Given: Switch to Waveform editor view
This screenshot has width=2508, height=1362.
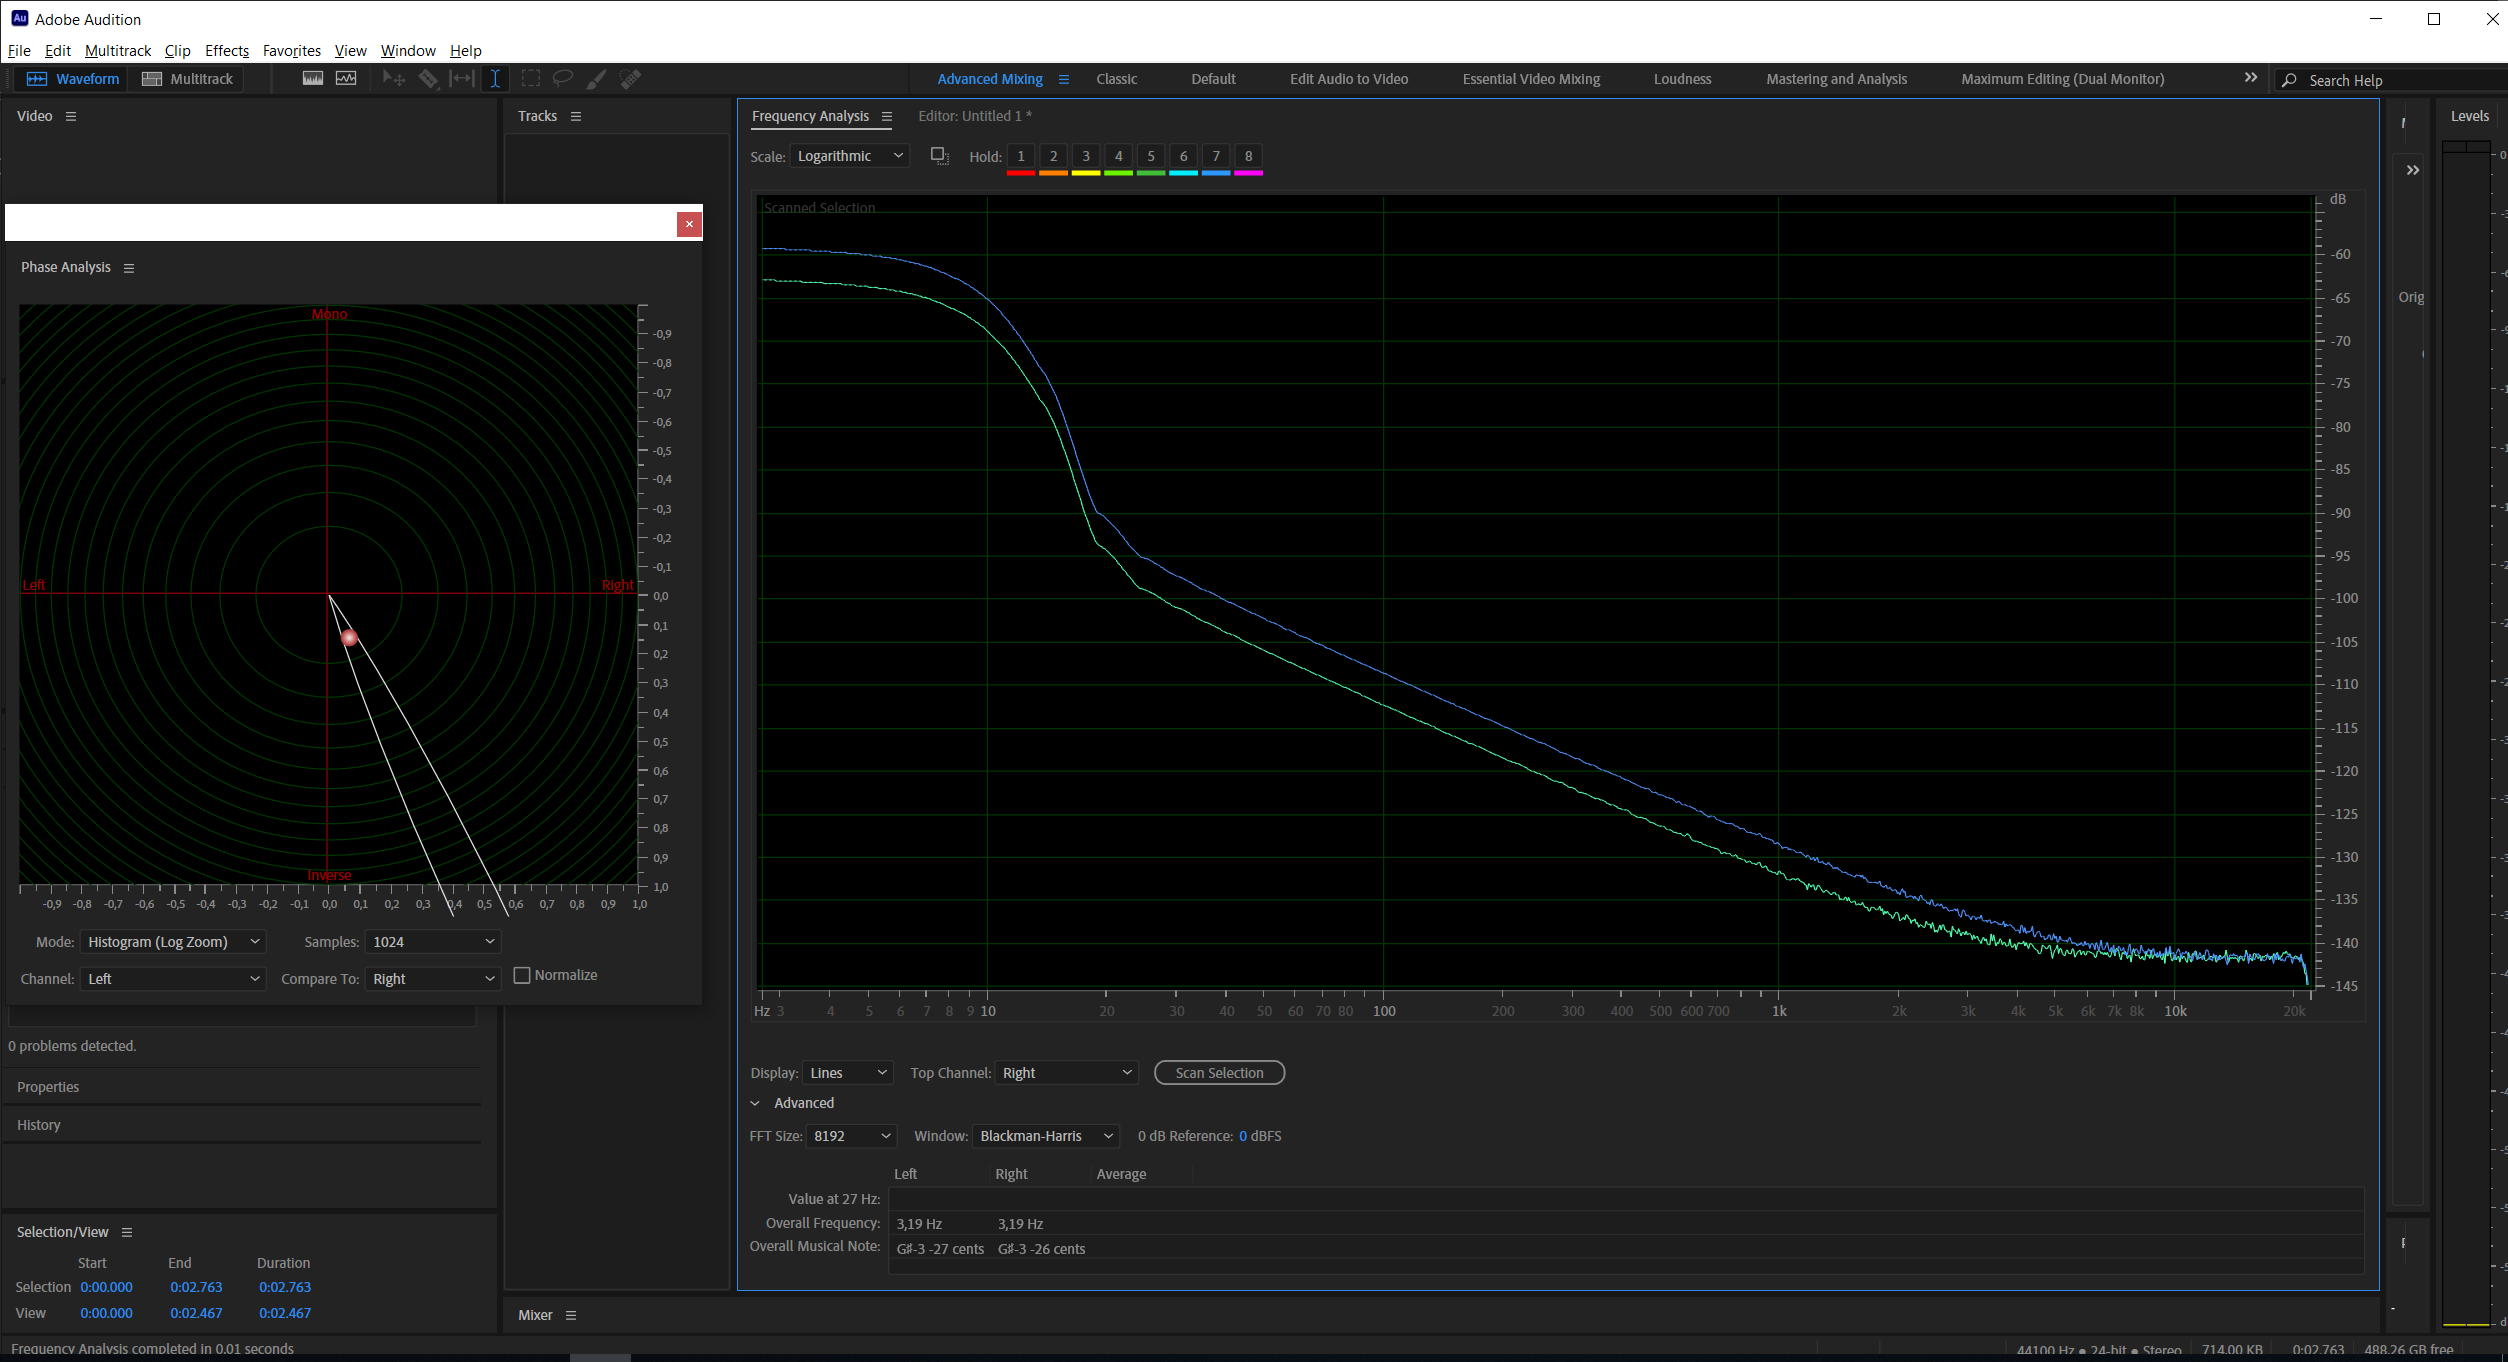Looking at the screenshot, I should 73,79.
